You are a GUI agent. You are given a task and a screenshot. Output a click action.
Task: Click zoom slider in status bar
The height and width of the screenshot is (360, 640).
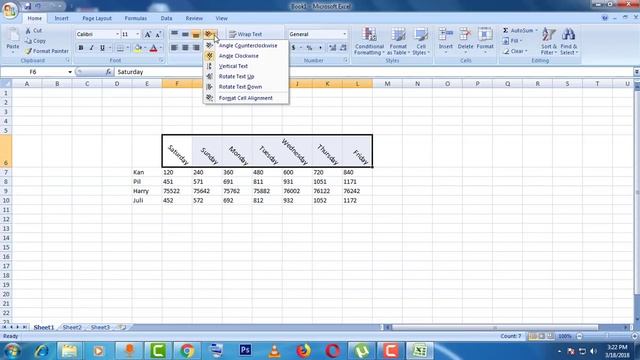607,336
